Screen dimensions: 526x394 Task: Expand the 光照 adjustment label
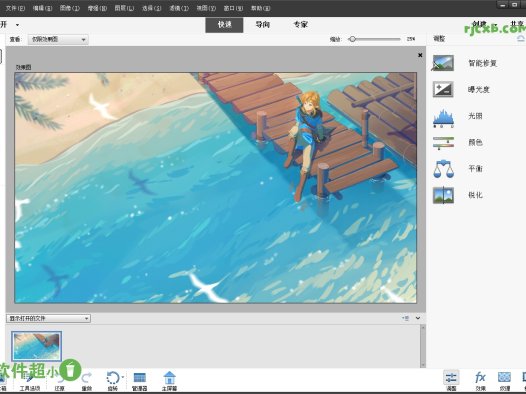[475, 116]
